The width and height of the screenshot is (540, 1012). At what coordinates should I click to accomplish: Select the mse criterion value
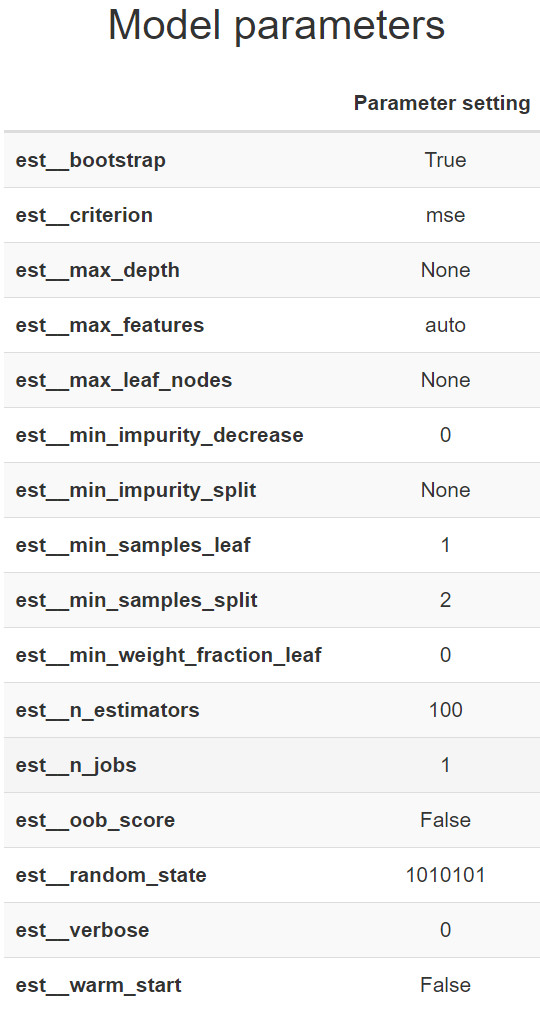click(445, 215)
